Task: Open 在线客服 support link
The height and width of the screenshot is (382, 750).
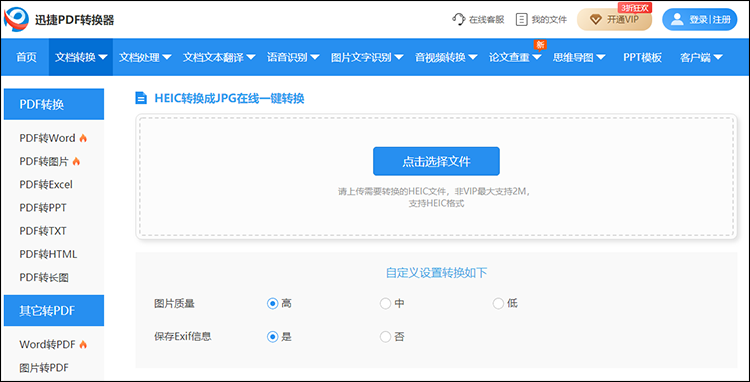Action: 486,20
